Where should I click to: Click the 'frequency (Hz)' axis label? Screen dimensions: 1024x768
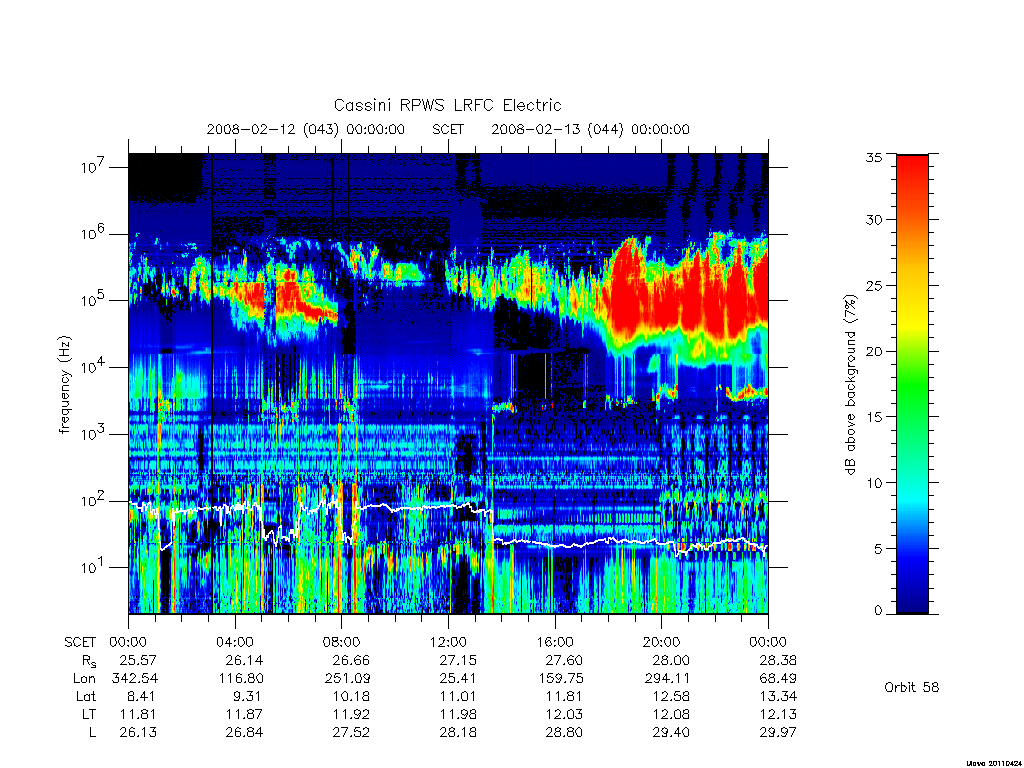[64, 384]
